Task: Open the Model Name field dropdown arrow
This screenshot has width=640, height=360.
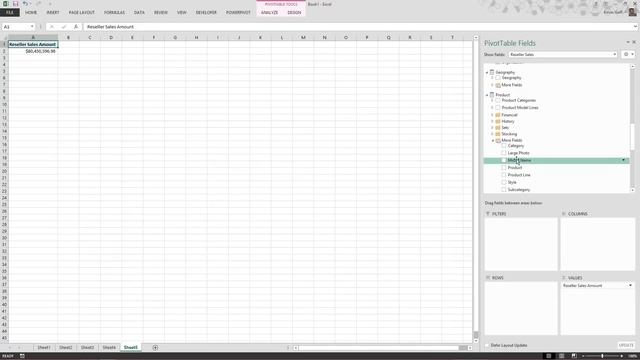Action: [624, 160]
